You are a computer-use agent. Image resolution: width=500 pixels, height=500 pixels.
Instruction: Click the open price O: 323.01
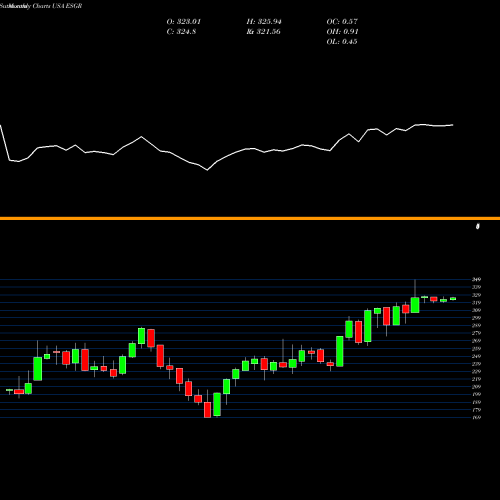click(184, 22)
